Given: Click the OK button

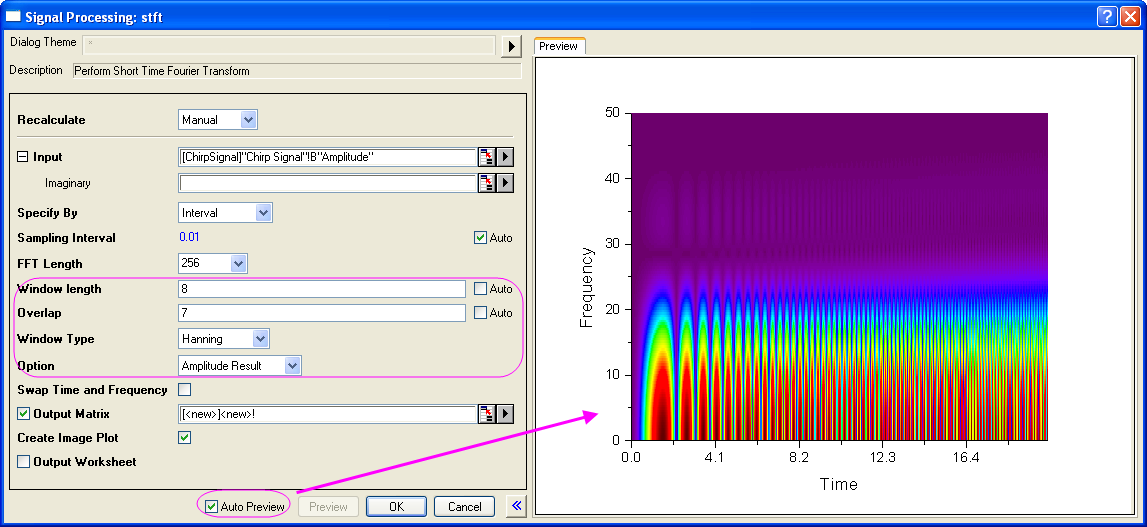Looking at the screenshot, I should coord(396,507).
